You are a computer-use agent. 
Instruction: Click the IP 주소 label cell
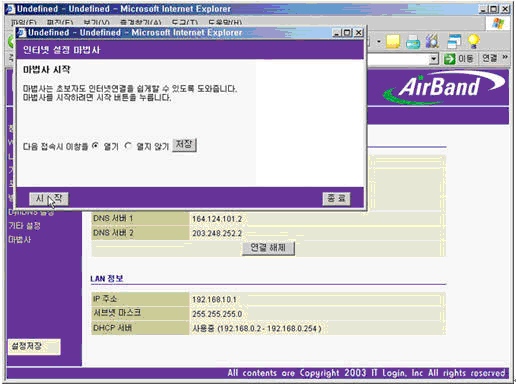tap(140, 299)
